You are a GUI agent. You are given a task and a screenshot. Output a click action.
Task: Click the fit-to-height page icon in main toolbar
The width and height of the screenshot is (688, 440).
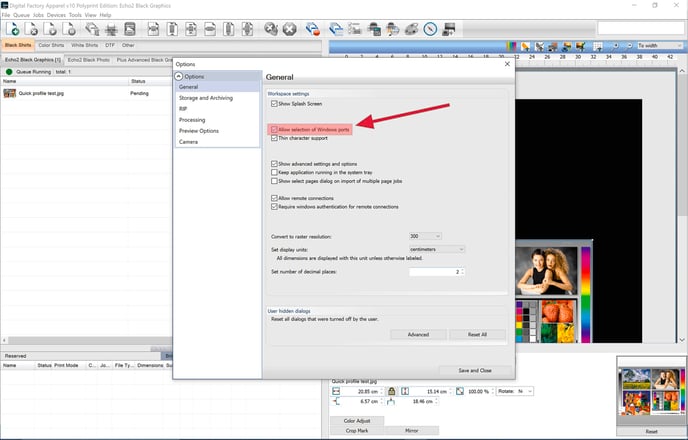pos(228,29)
